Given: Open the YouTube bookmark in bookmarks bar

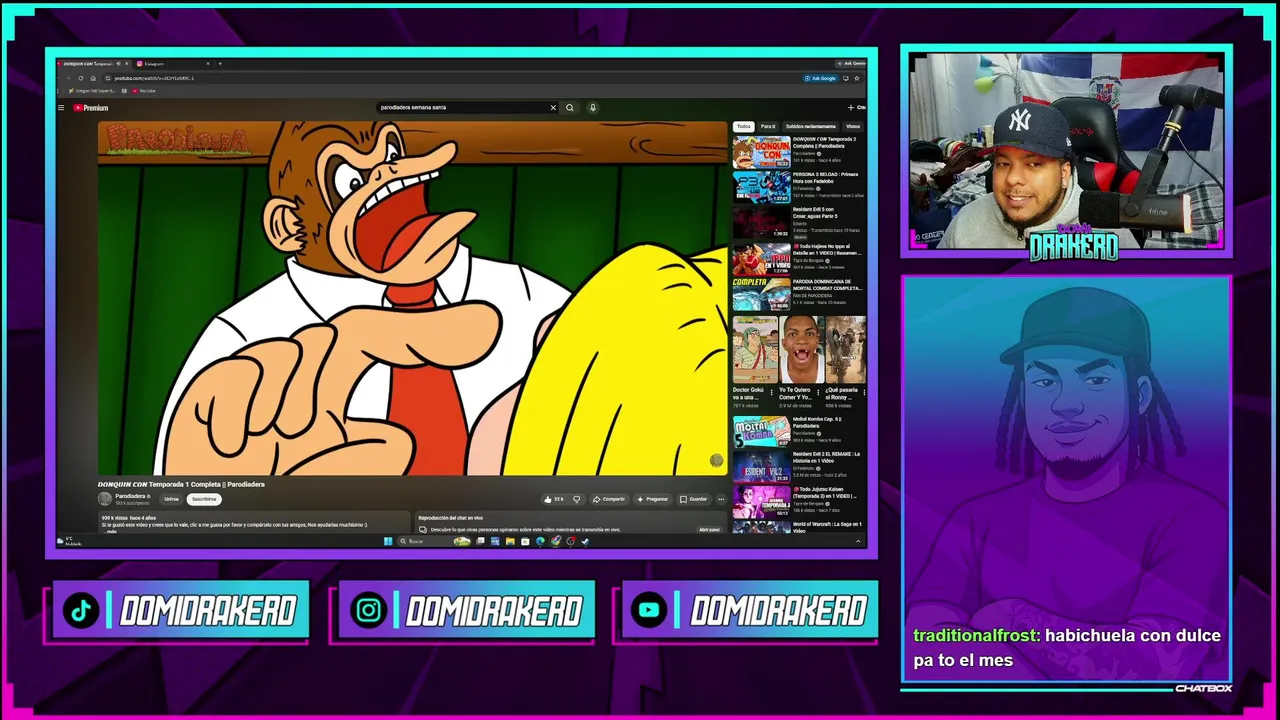Looking at the screenshot, I should click(x=143, y=91).
